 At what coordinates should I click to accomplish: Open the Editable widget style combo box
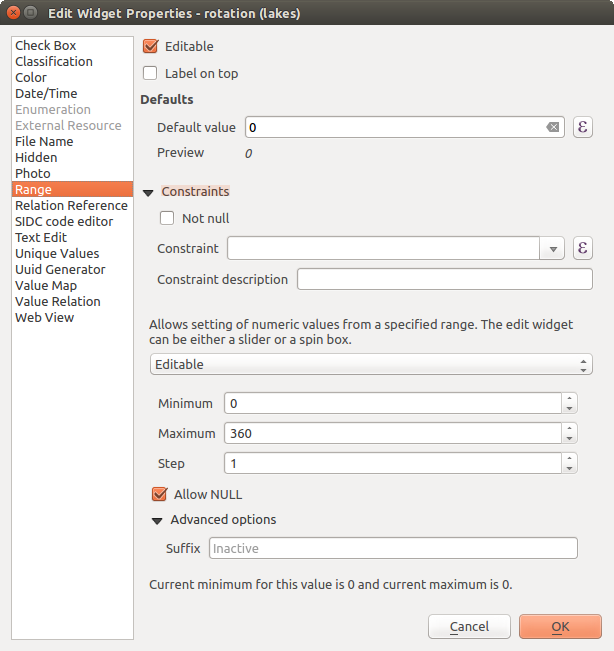370,365
